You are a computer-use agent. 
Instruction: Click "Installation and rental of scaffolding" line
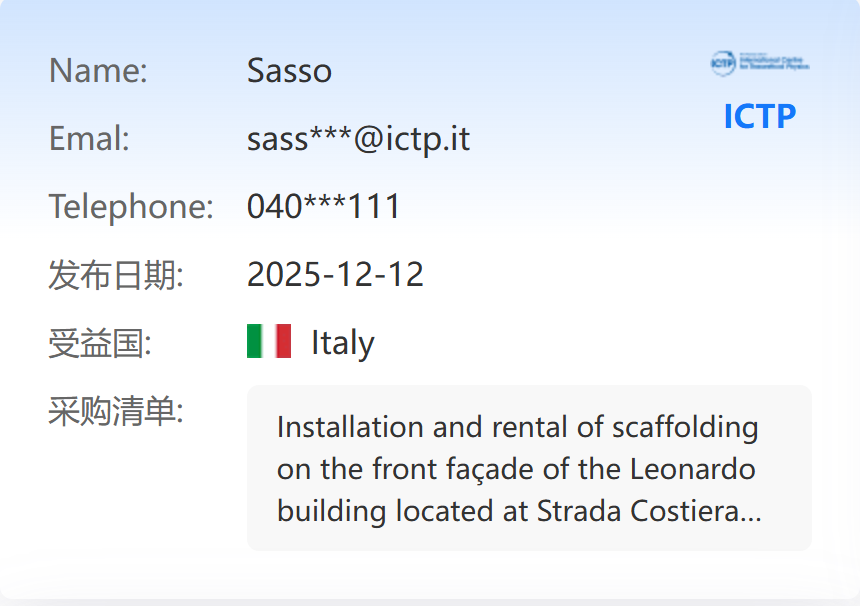click(x=517, y=427)
